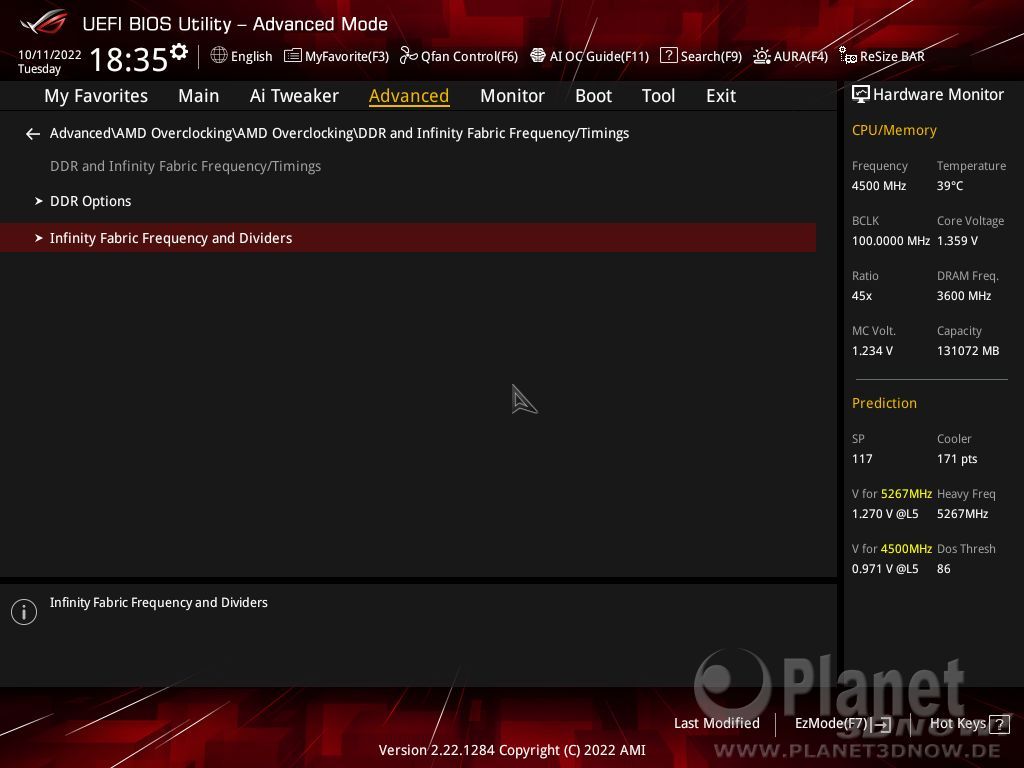Click the 1.234 V MC voltage value

872,351
